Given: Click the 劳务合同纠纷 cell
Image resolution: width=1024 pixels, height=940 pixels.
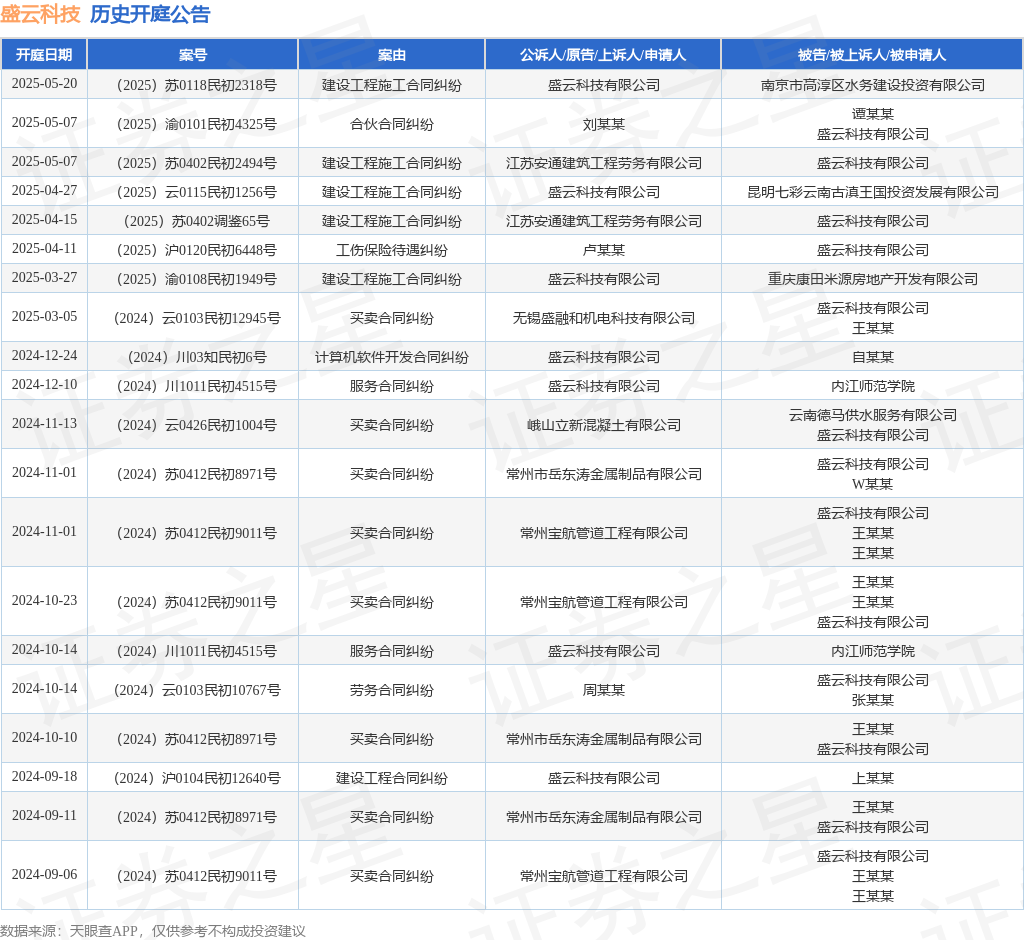Looking at the screenshot, I should click(391, 690).
